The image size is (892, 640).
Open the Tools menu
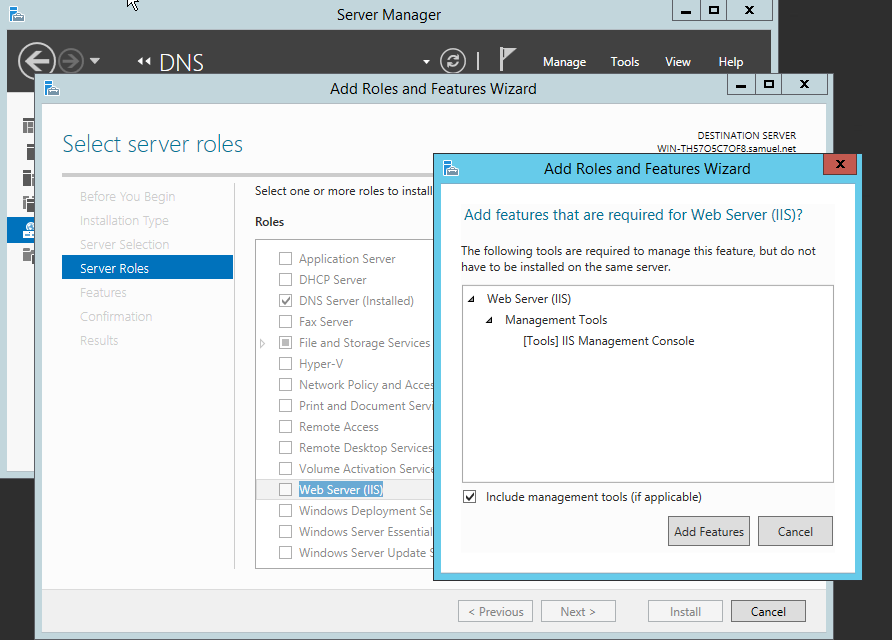point(624,61)
